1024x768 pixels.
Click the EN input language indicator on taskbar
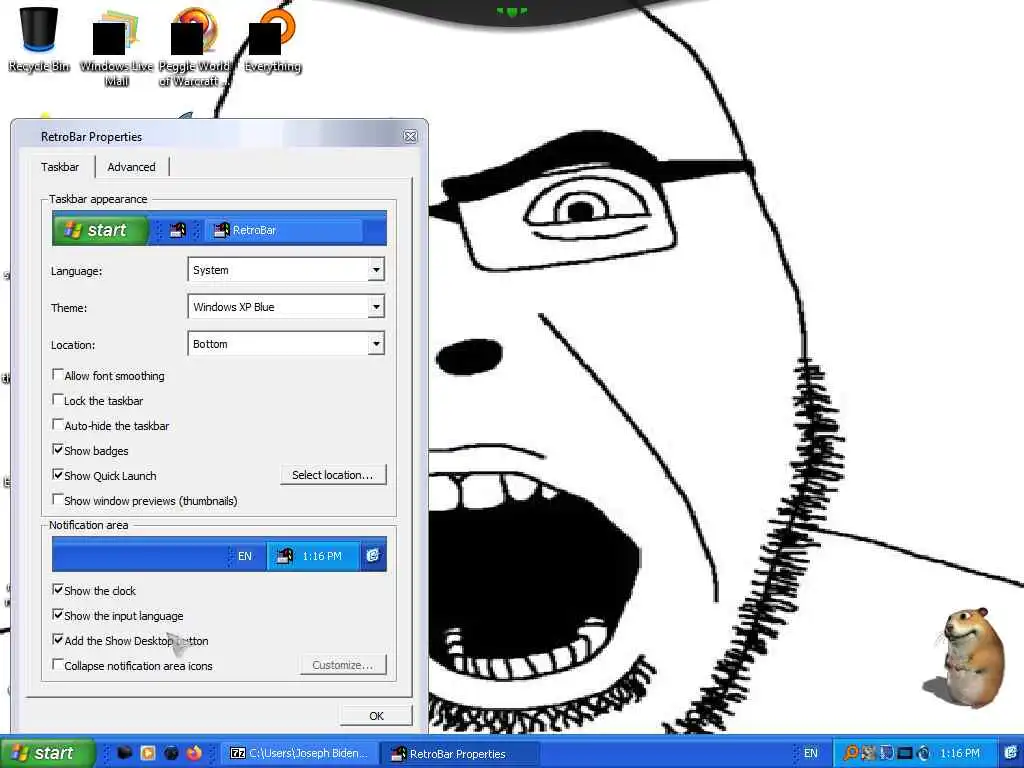(810, 753)
